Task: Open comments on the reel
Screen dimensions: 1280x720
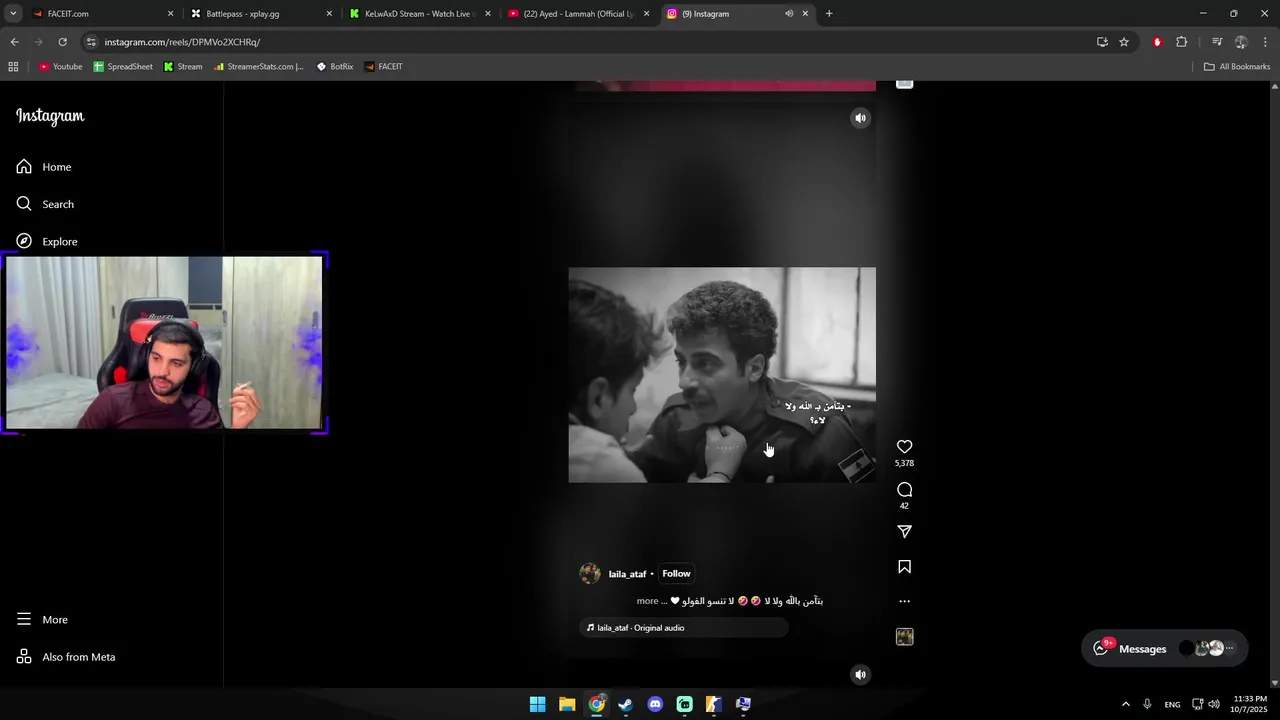Action: pyautogui.click(x=904, y=490)
